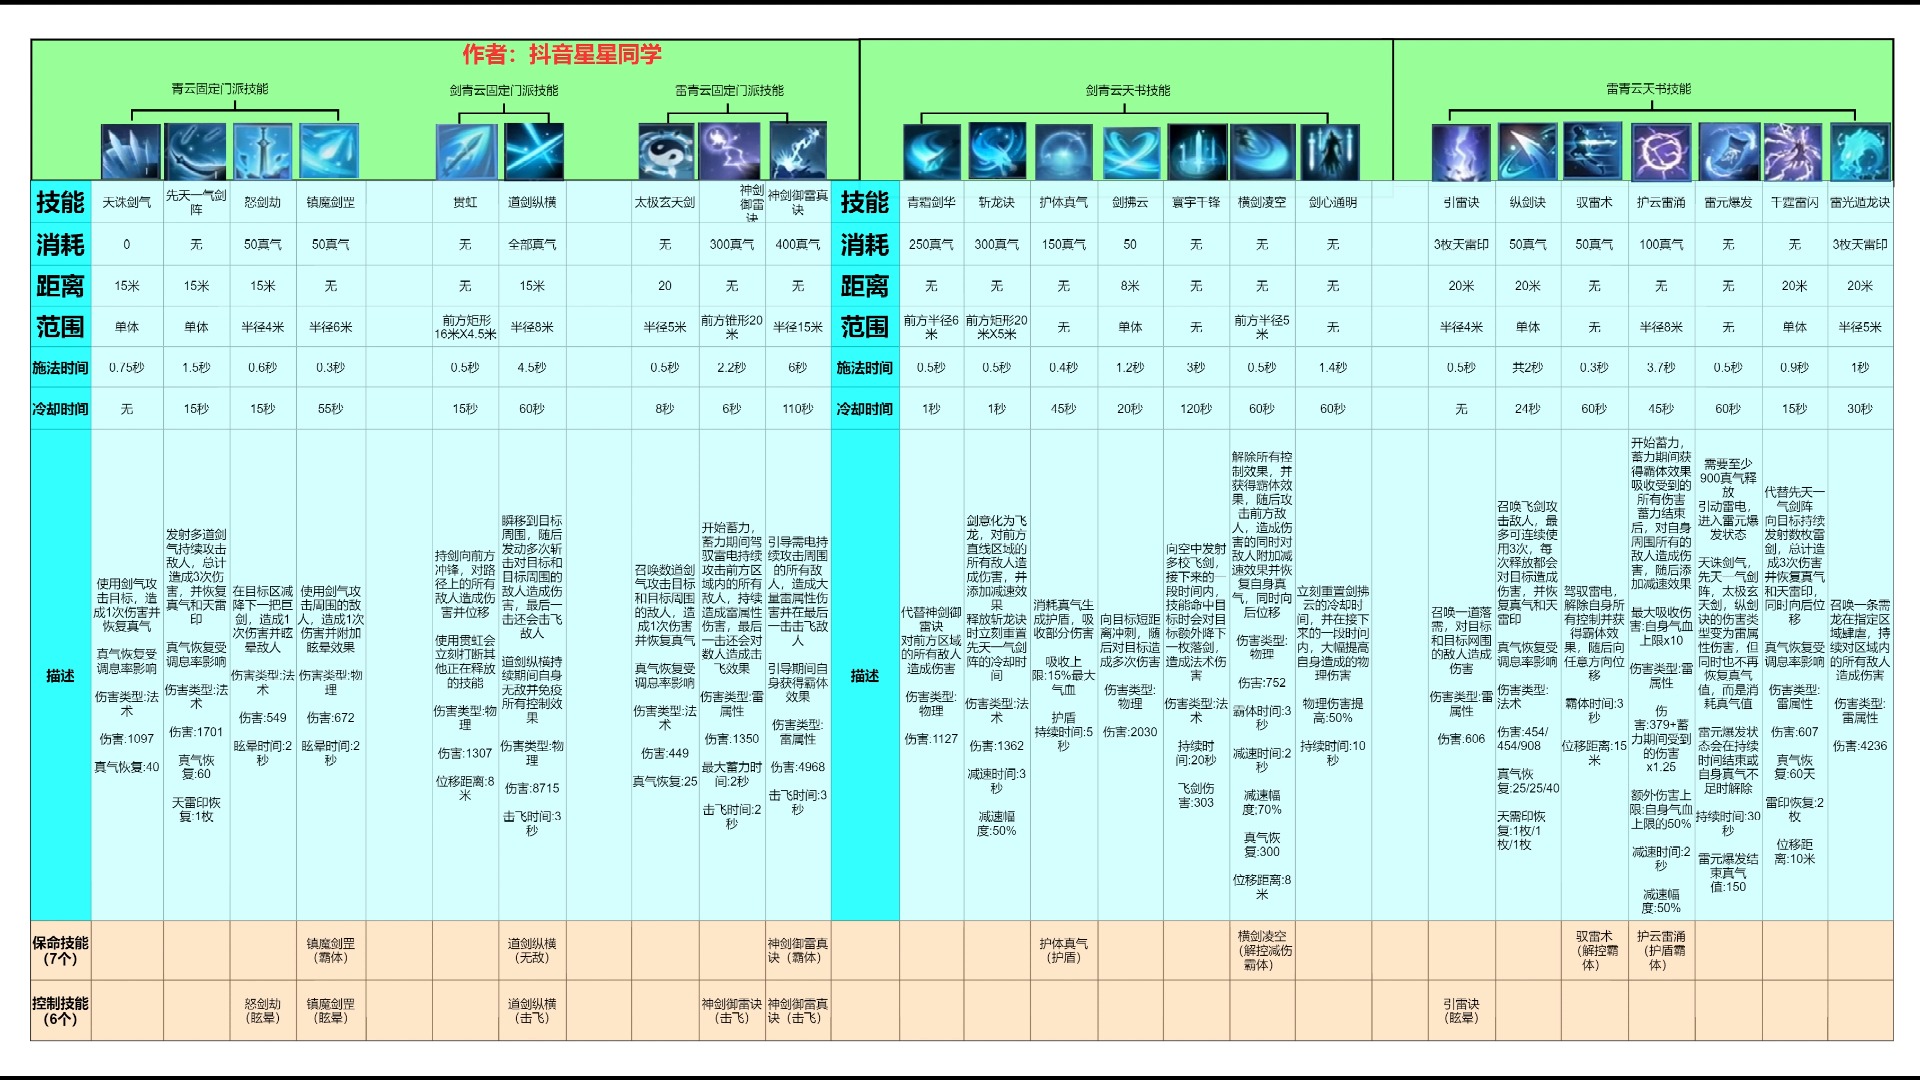
Task: Expand 雷青云天书技能 section header
Action: (x=1659, y=88)
